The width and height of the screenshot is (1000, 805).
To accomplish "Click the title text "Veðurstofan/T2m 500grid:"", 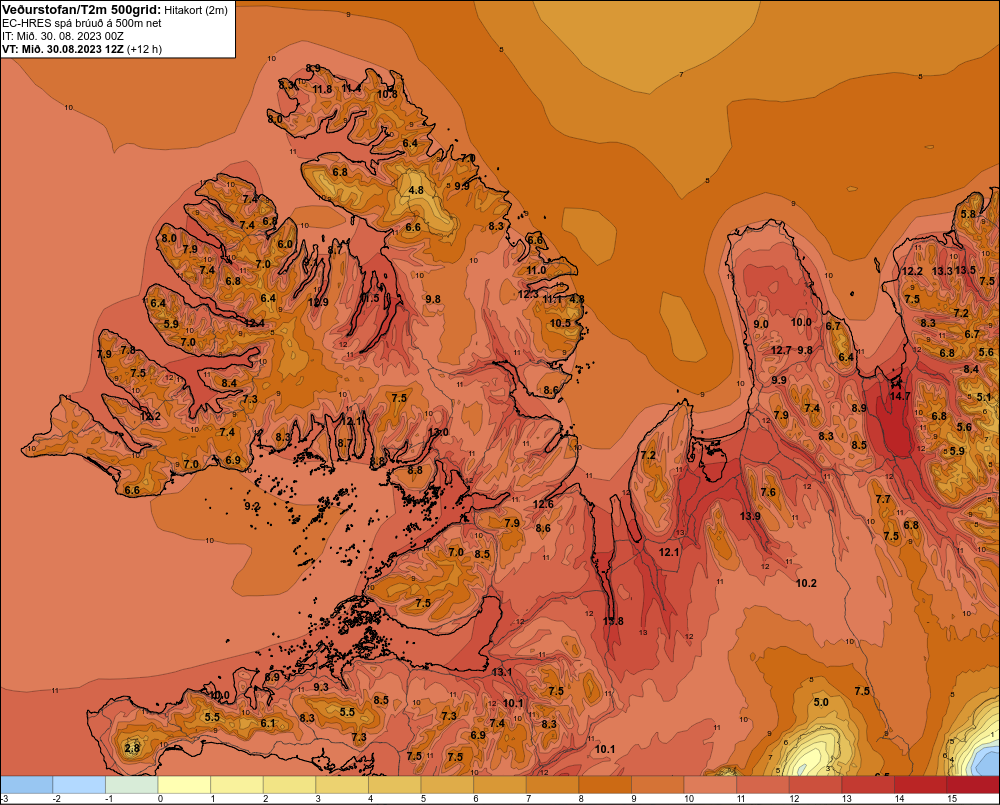I will coord(82,10).
